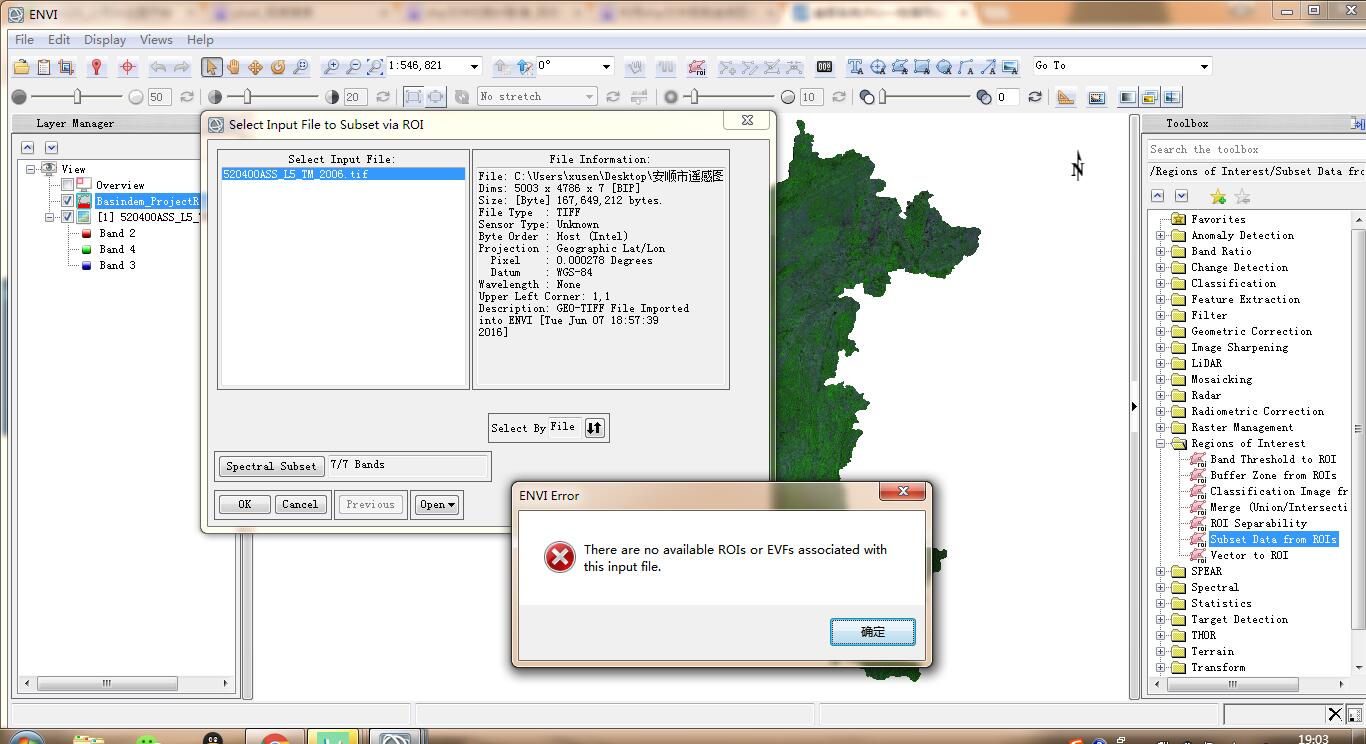Open the Go To dropdown
Viewport: 1366px width, 744px height.
1204,66
